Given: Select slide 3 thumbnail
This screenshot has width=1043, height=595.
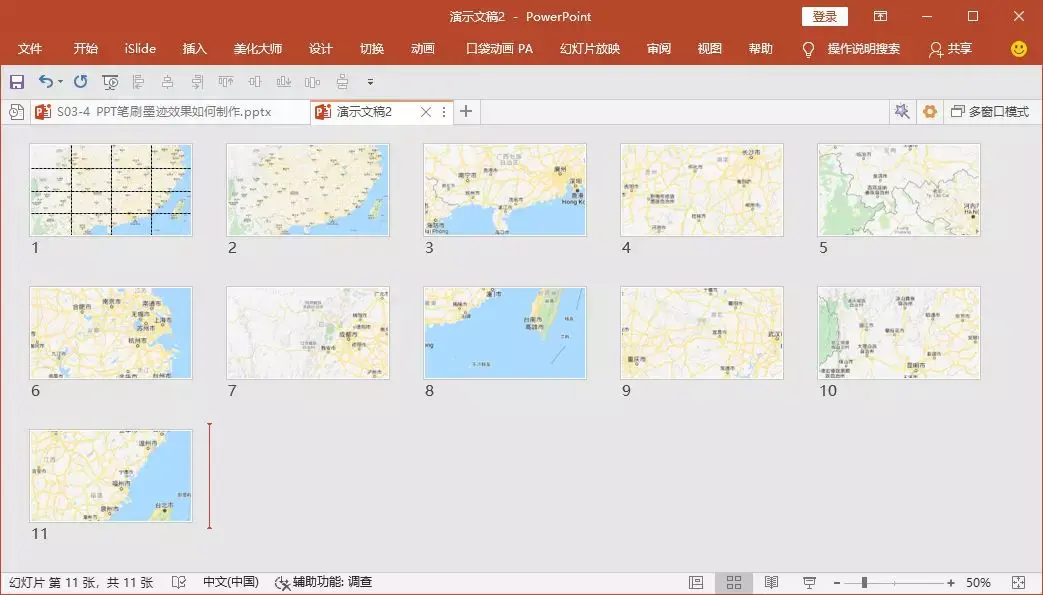Looking at the screenshot, I should click(x=505, y=190).
